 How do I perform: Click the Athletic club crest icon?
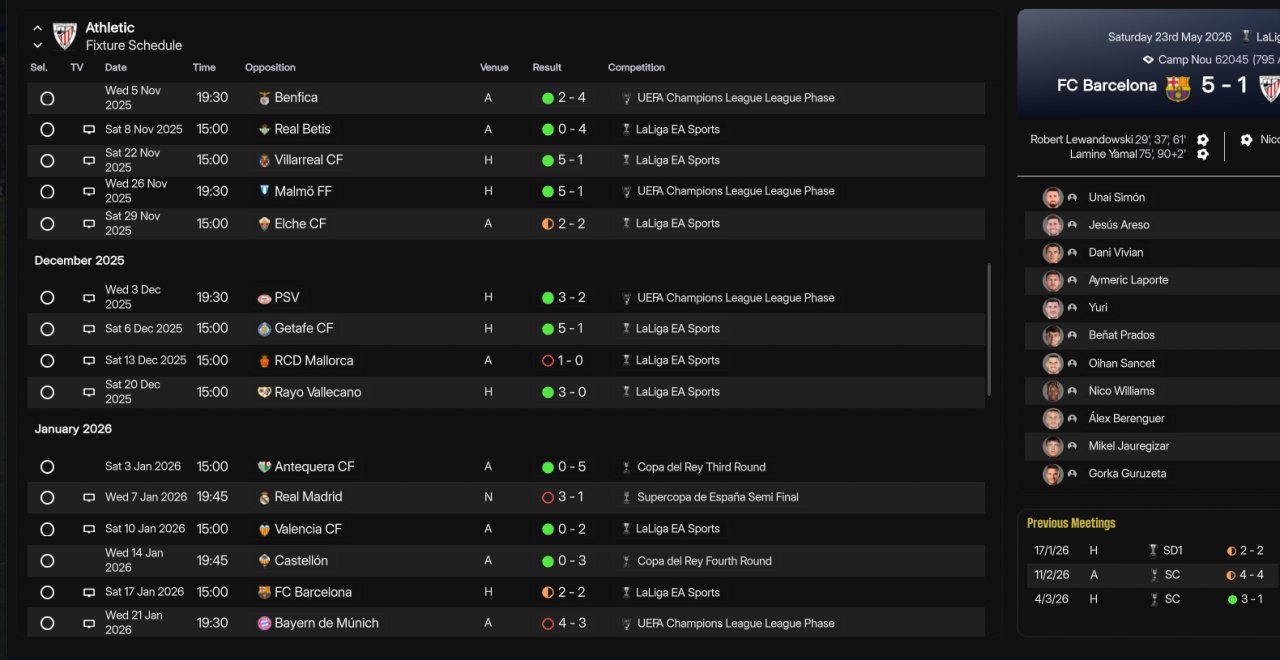pyautogui.click(x=65, y=36)
